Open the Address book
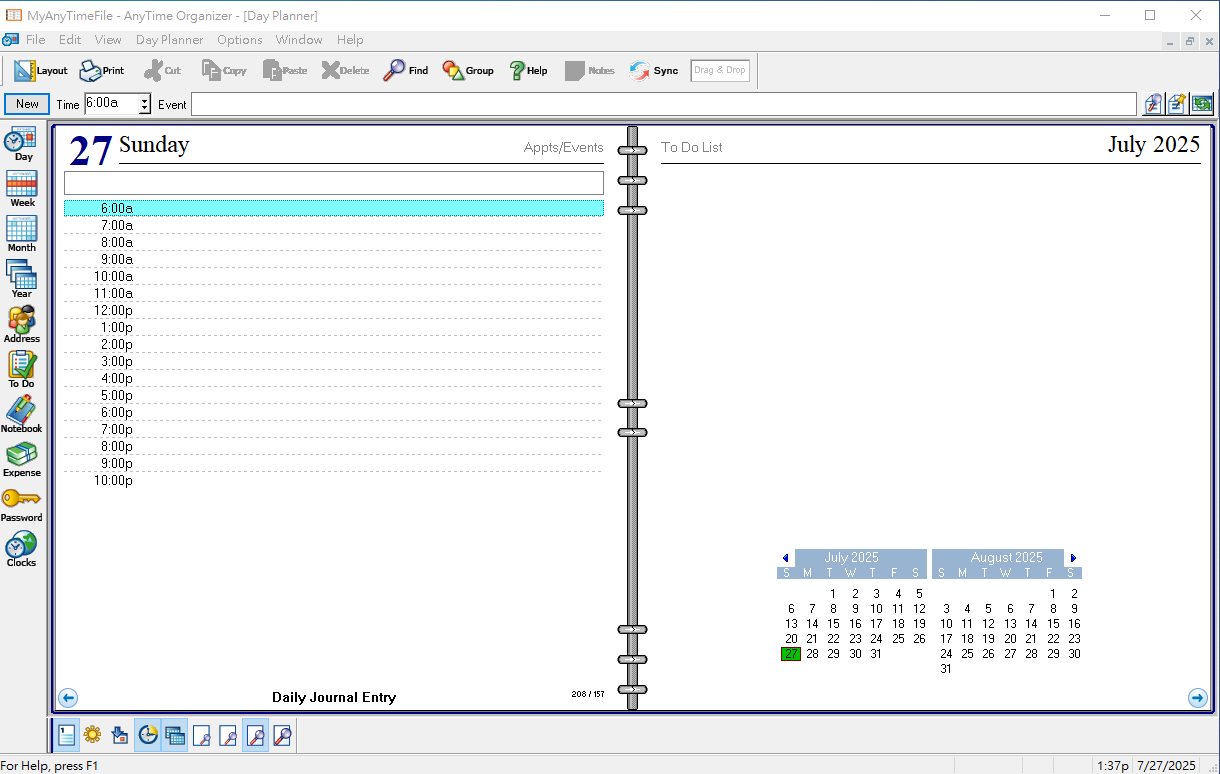This screenshot has height=774, width=1220. (22, 326)
